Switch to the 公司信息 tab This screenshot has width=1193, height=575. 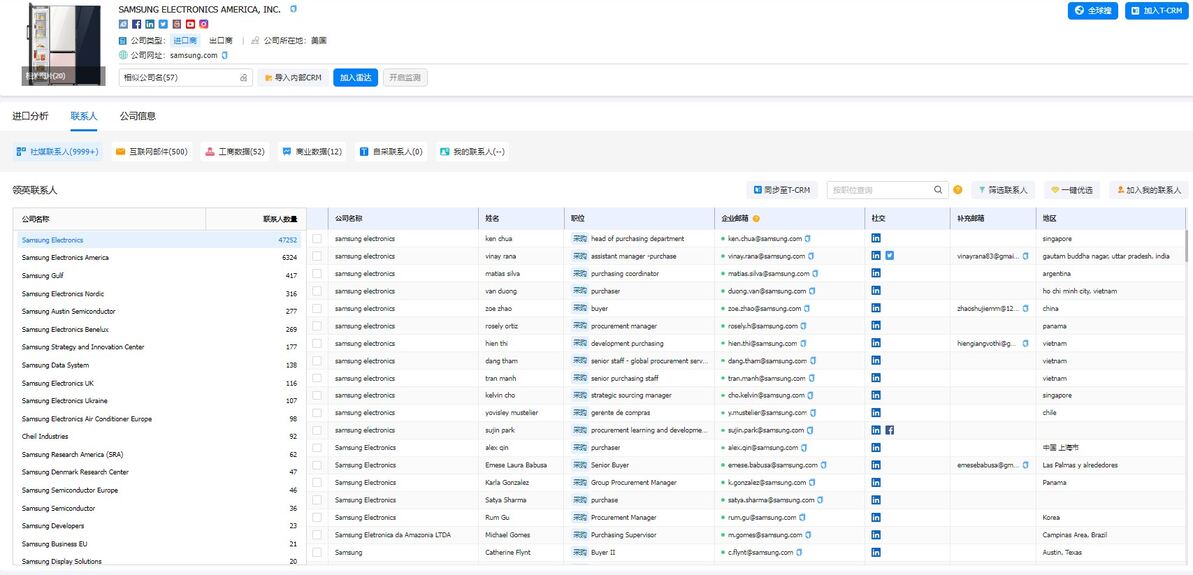tap(138, 116)
